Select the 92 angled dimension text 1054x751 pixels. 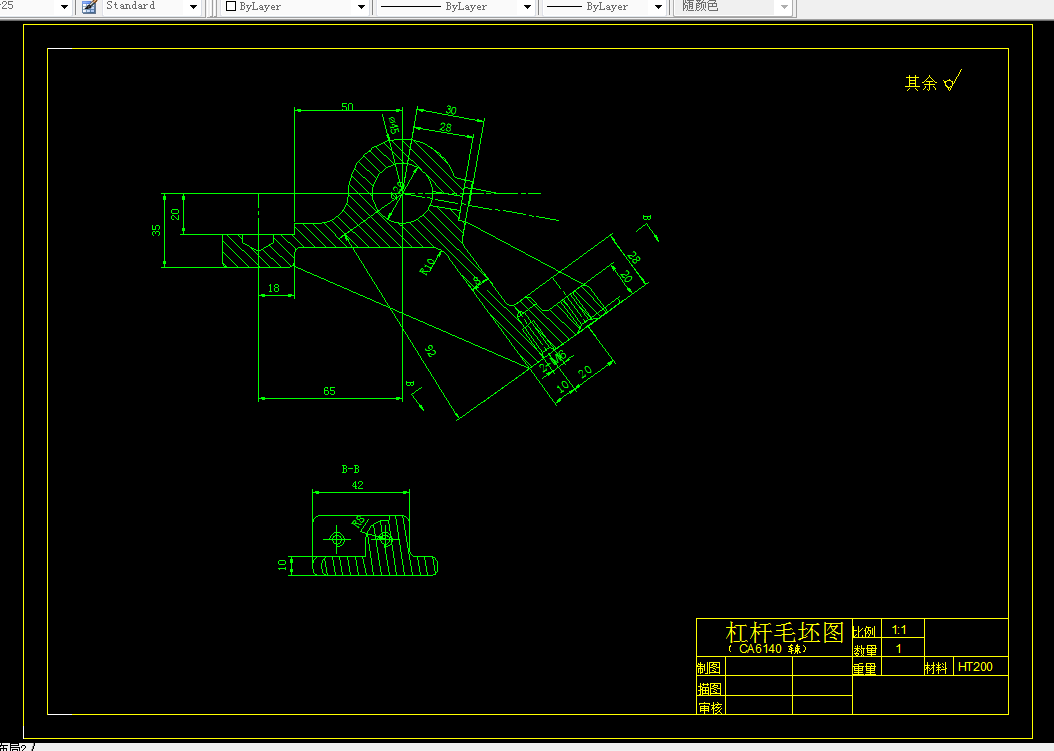click(x=430, y=350)
